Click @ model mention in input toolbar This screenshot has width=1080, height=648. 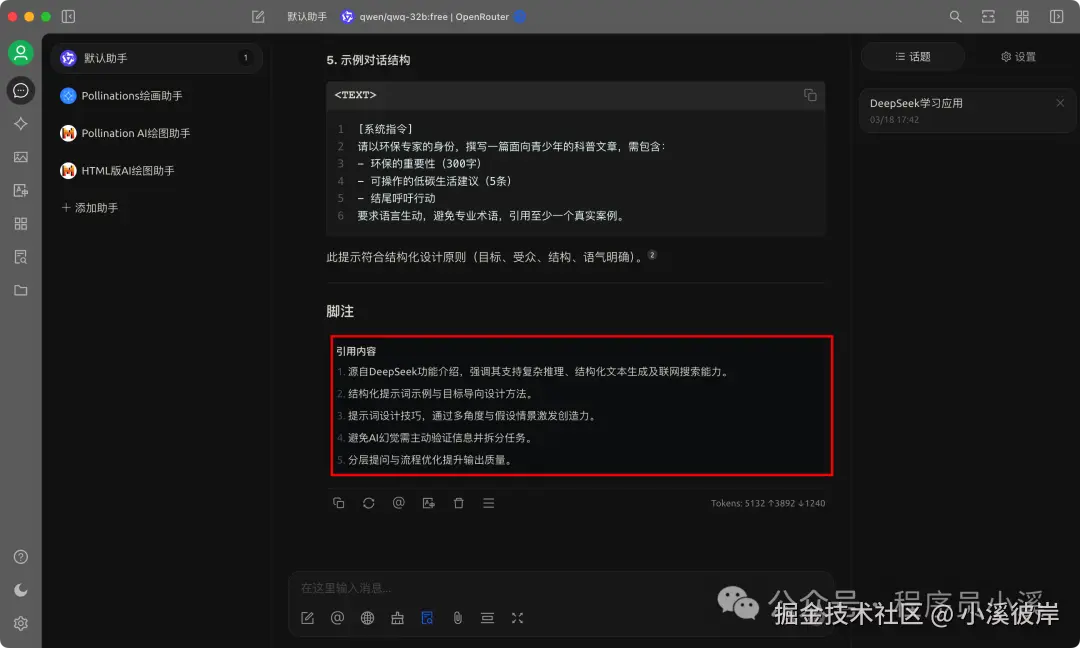pos(338,618)
